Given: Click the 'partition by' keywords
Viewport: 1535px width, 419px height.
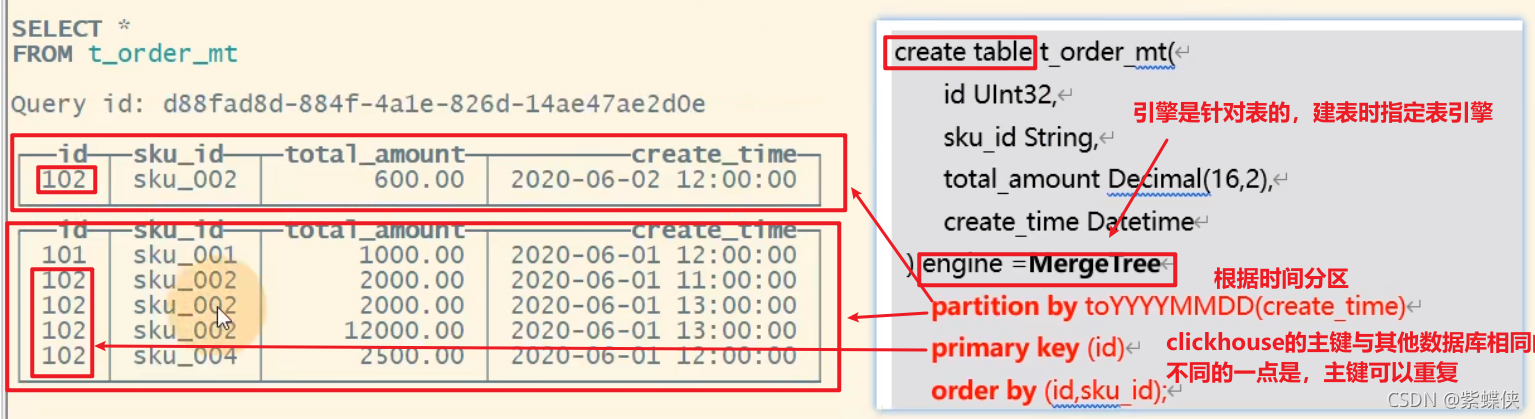Looking at the screenshot, I should [1005, 307].
